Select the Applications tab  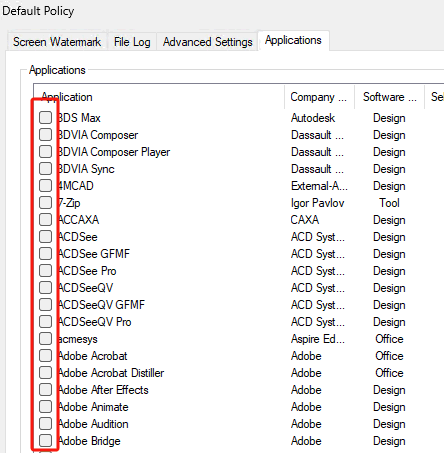[293, 40]
